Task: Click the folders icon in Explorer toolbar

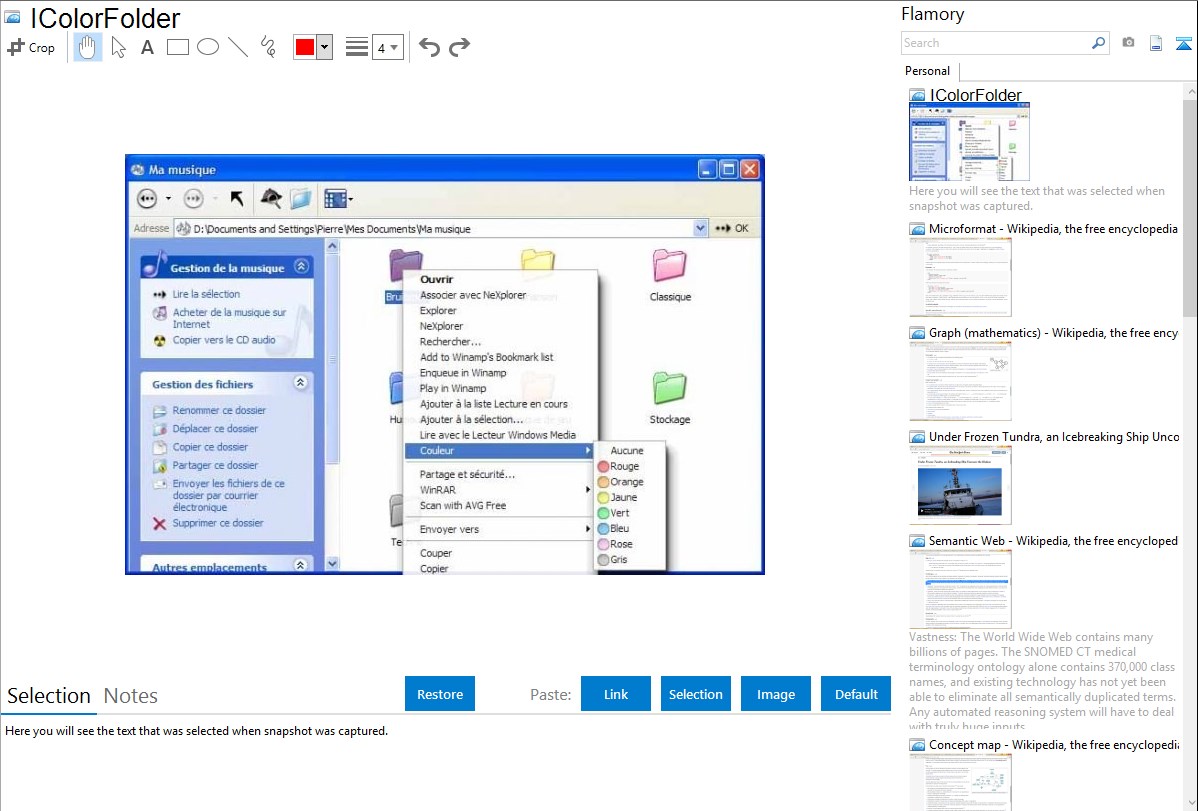Action: [301, 199]
